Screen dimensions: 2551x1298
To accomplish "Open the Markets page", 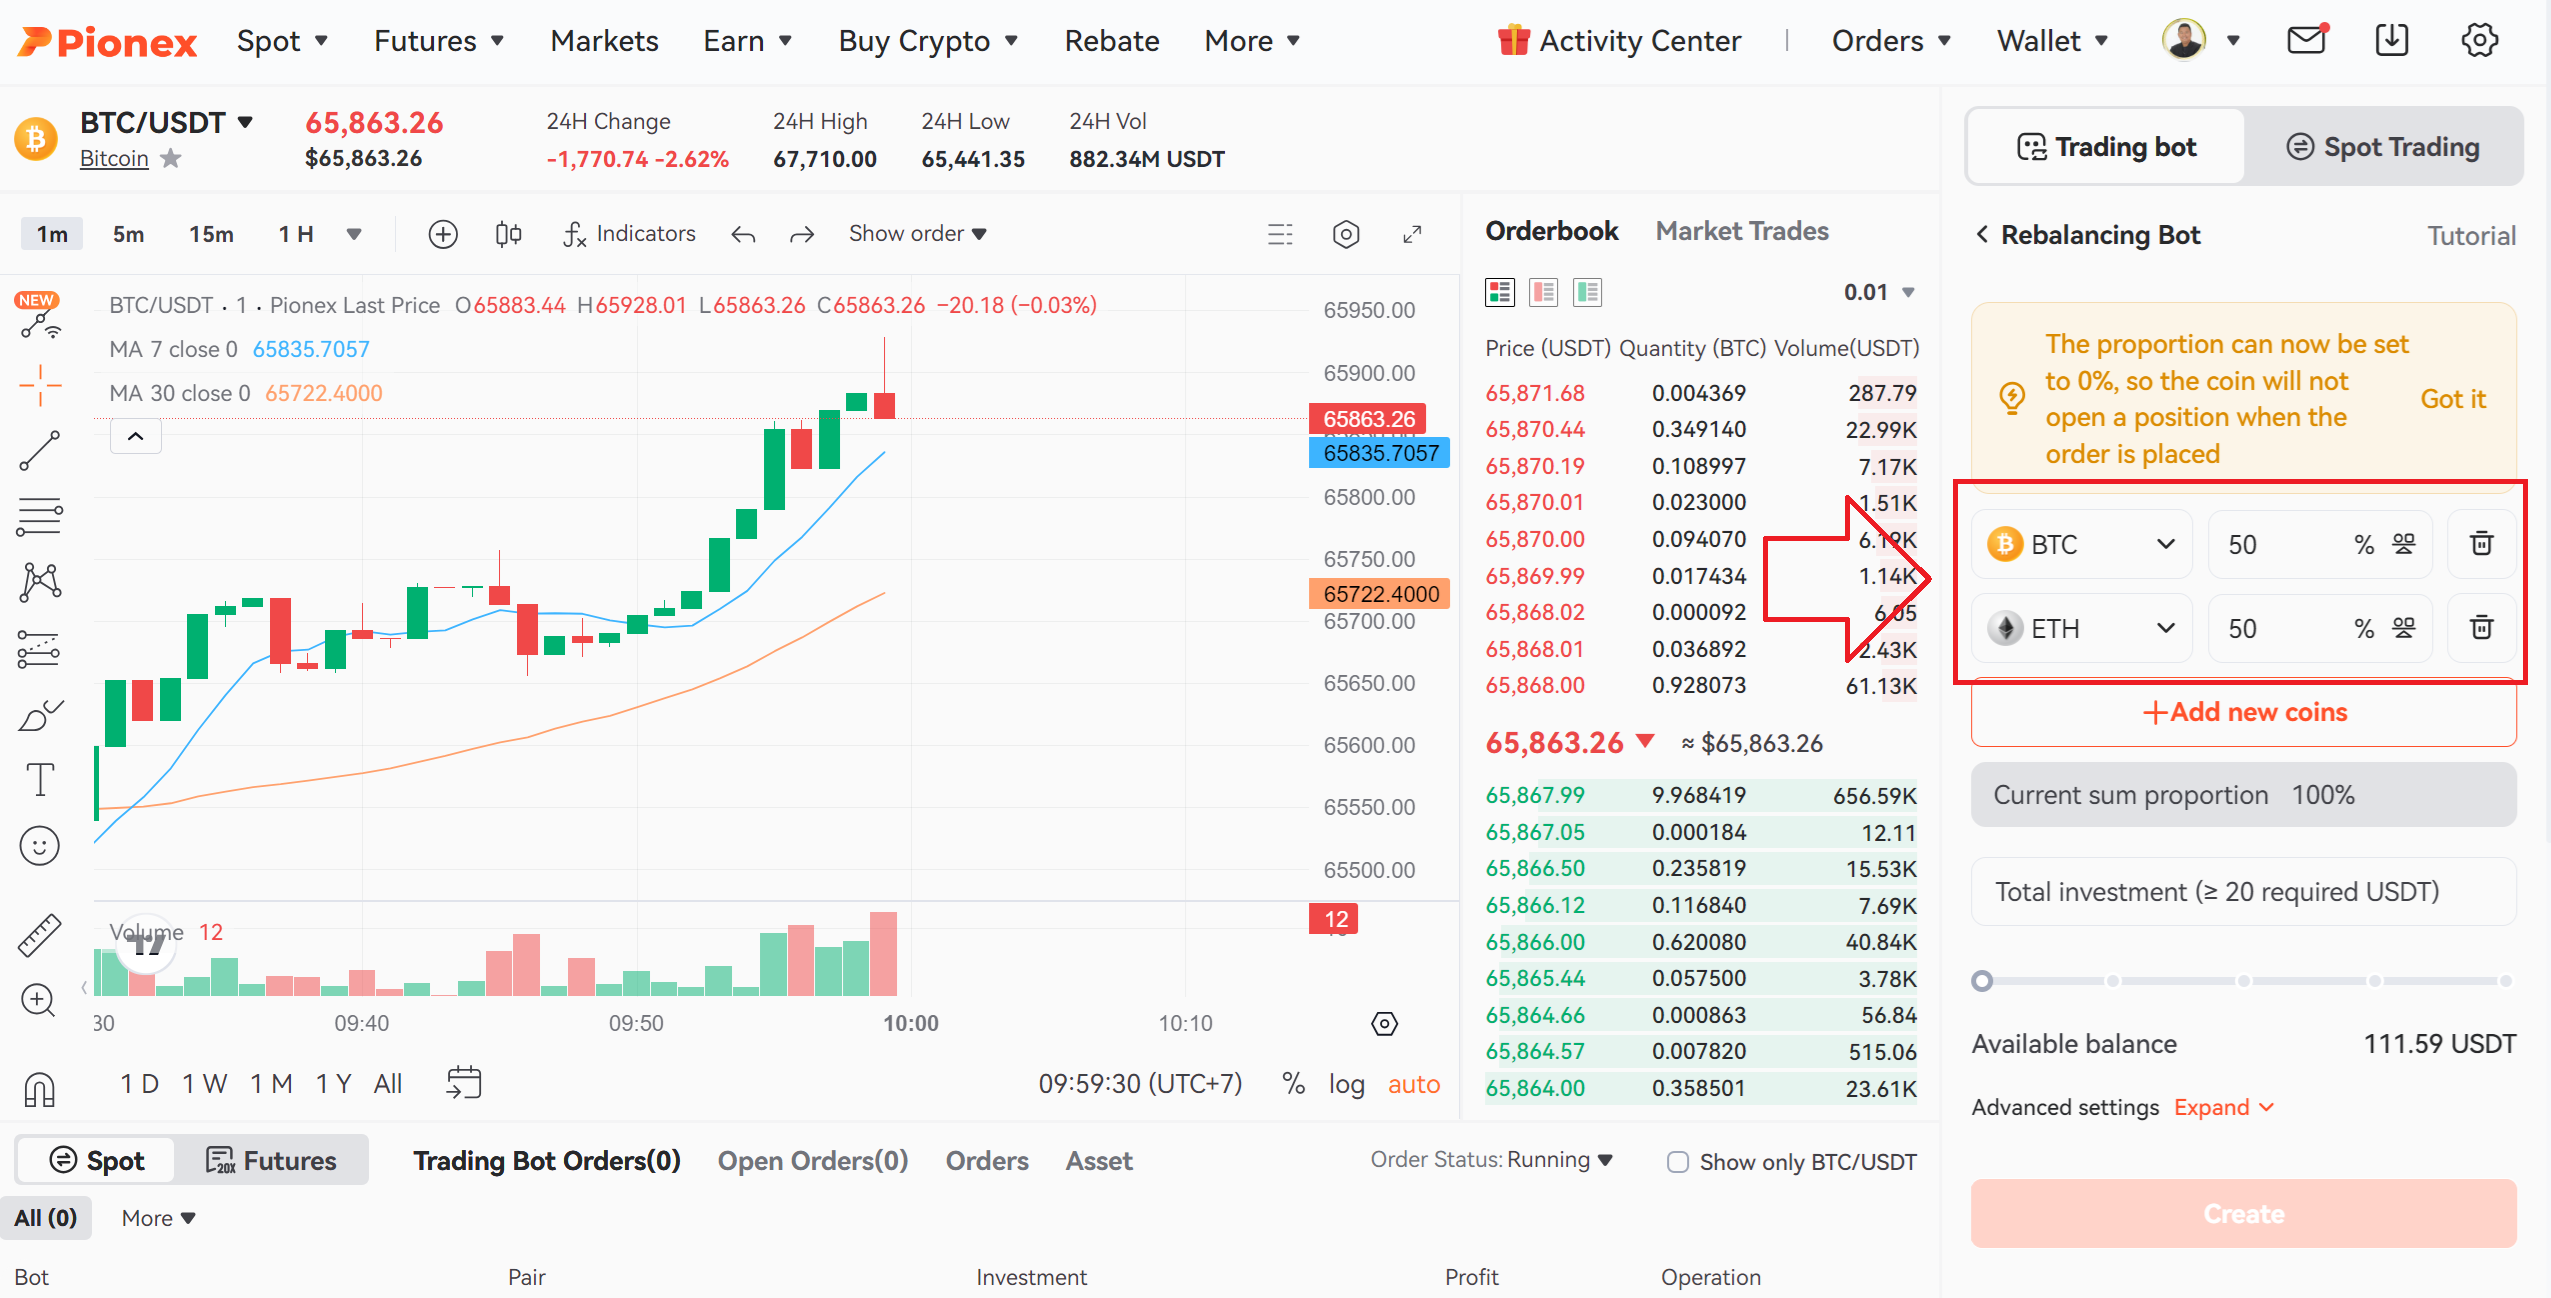I will click(604, 40).
